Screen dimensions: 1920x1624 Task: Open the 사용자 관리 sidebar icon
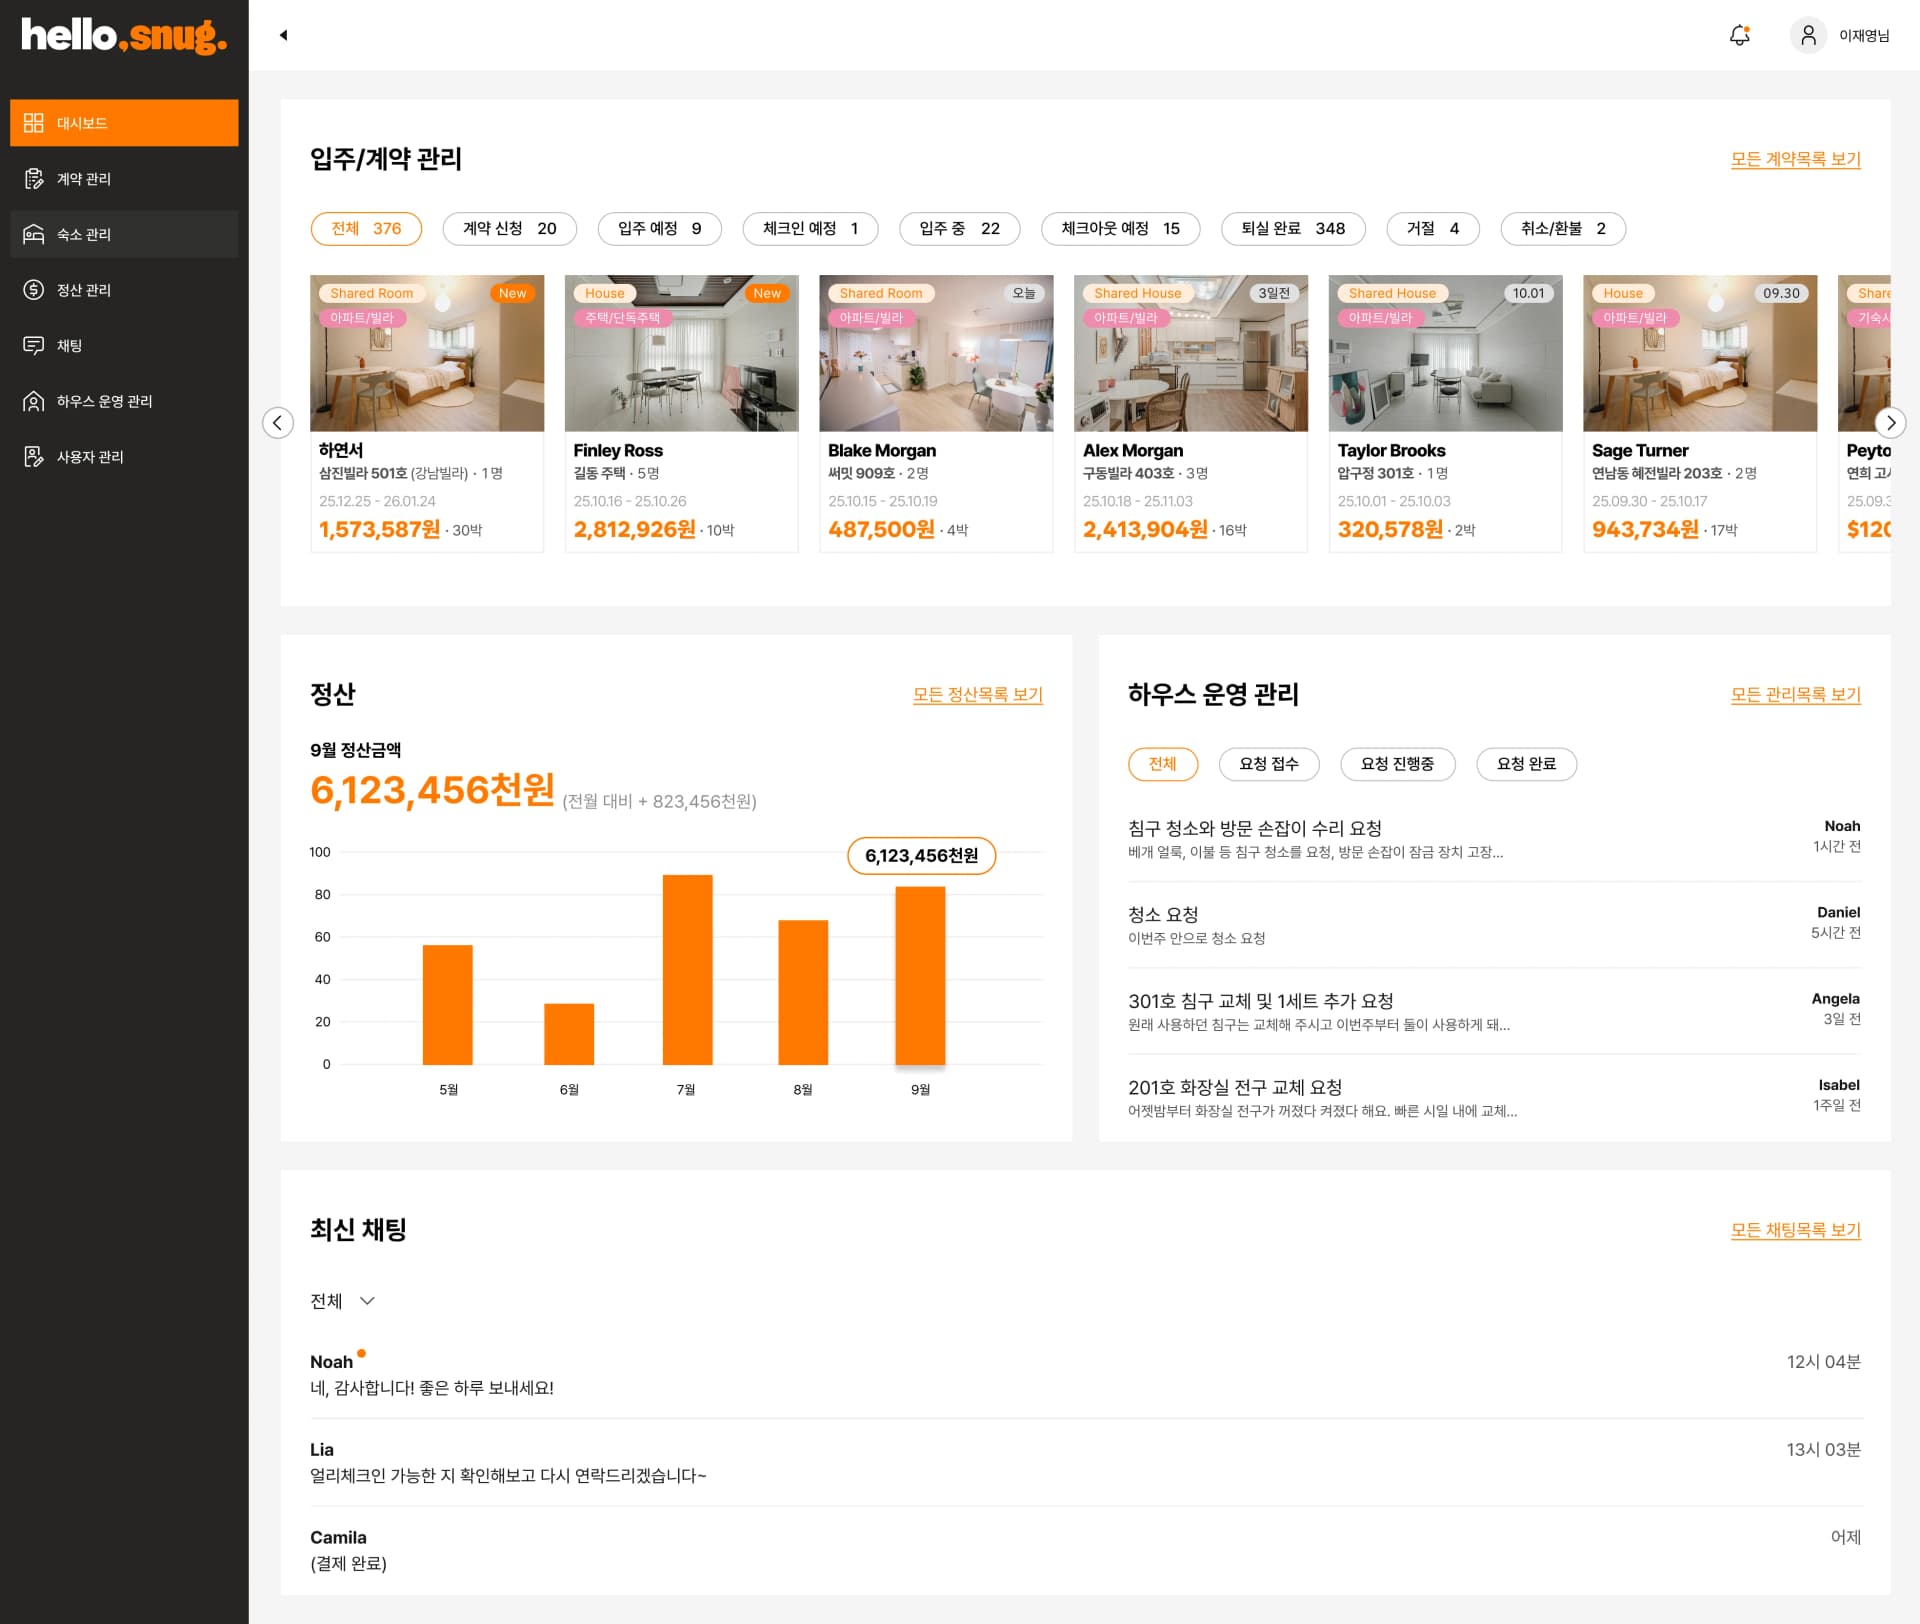coord(34,456)
